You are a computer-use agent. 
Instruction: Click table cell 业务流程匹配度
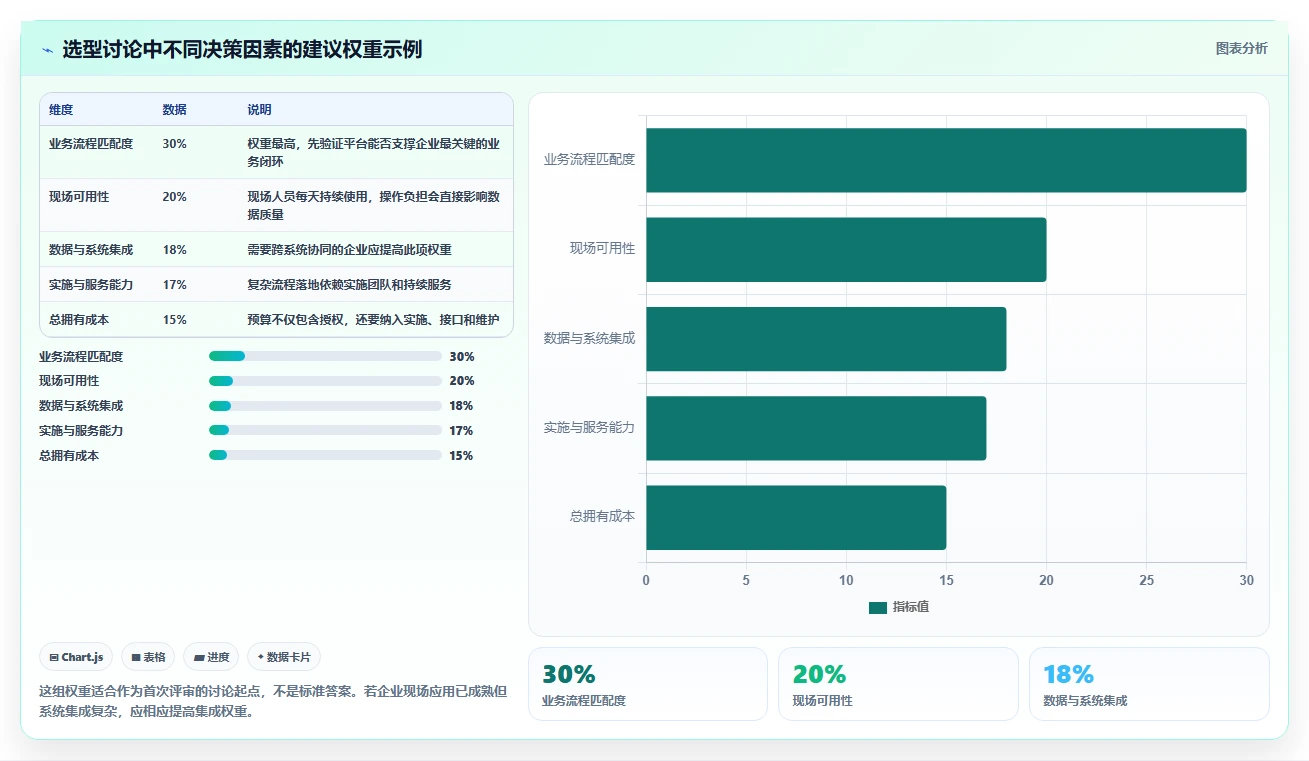(x=91, y=144)
